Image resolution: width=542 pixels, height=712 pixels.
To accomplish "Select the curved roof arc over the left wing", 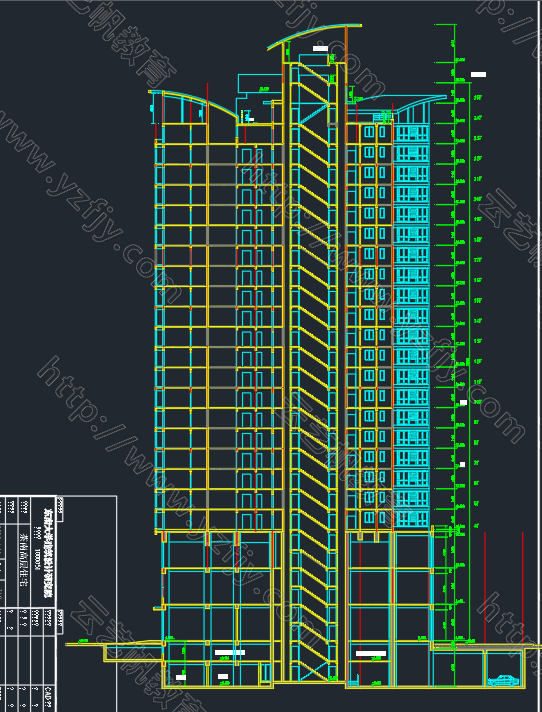I will click(x=193, y=103).
